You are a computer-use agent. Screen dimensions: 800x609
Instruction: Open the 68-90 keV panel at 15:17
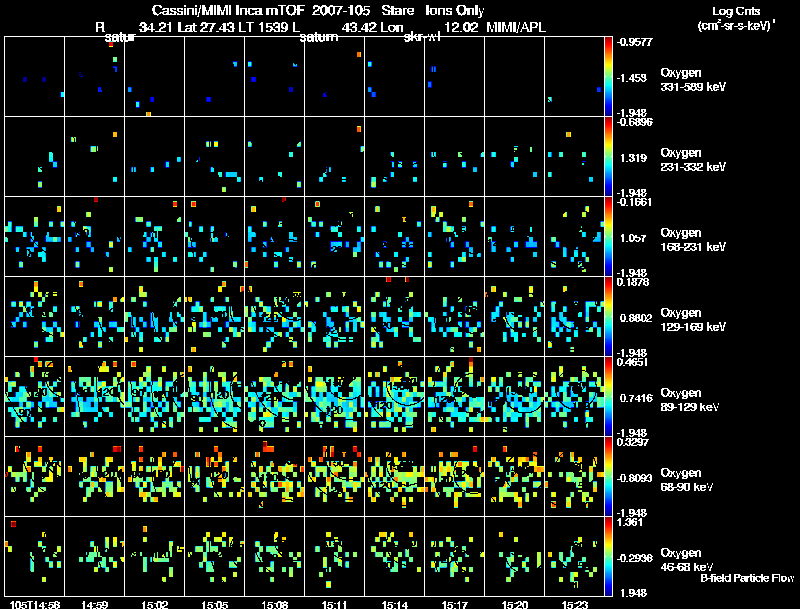click(454, 476)
